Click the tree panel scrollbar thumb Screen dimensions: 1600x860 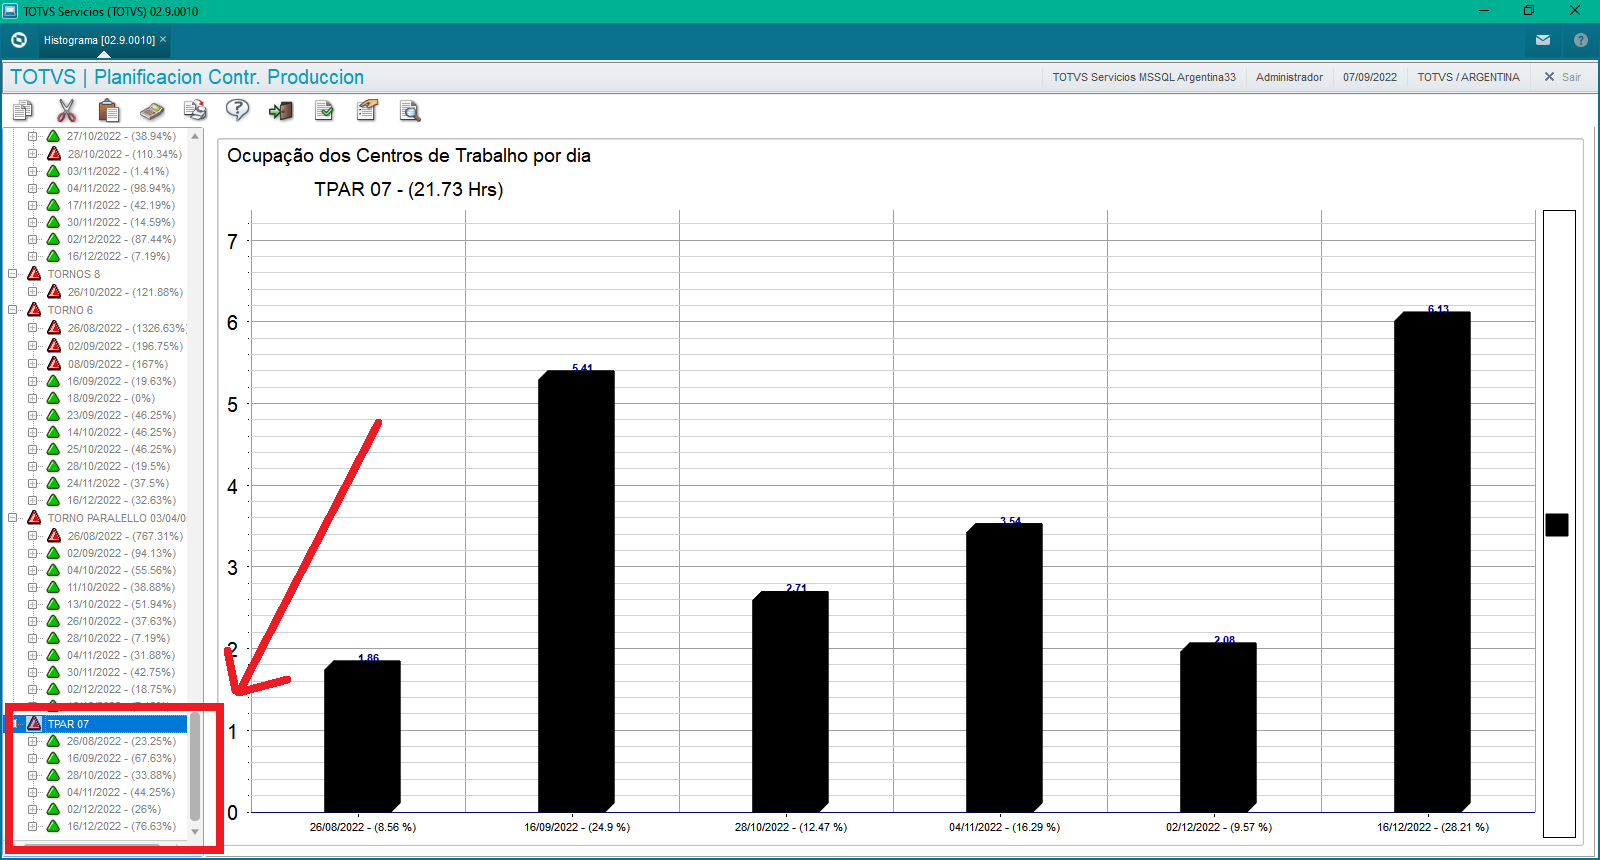195,766
